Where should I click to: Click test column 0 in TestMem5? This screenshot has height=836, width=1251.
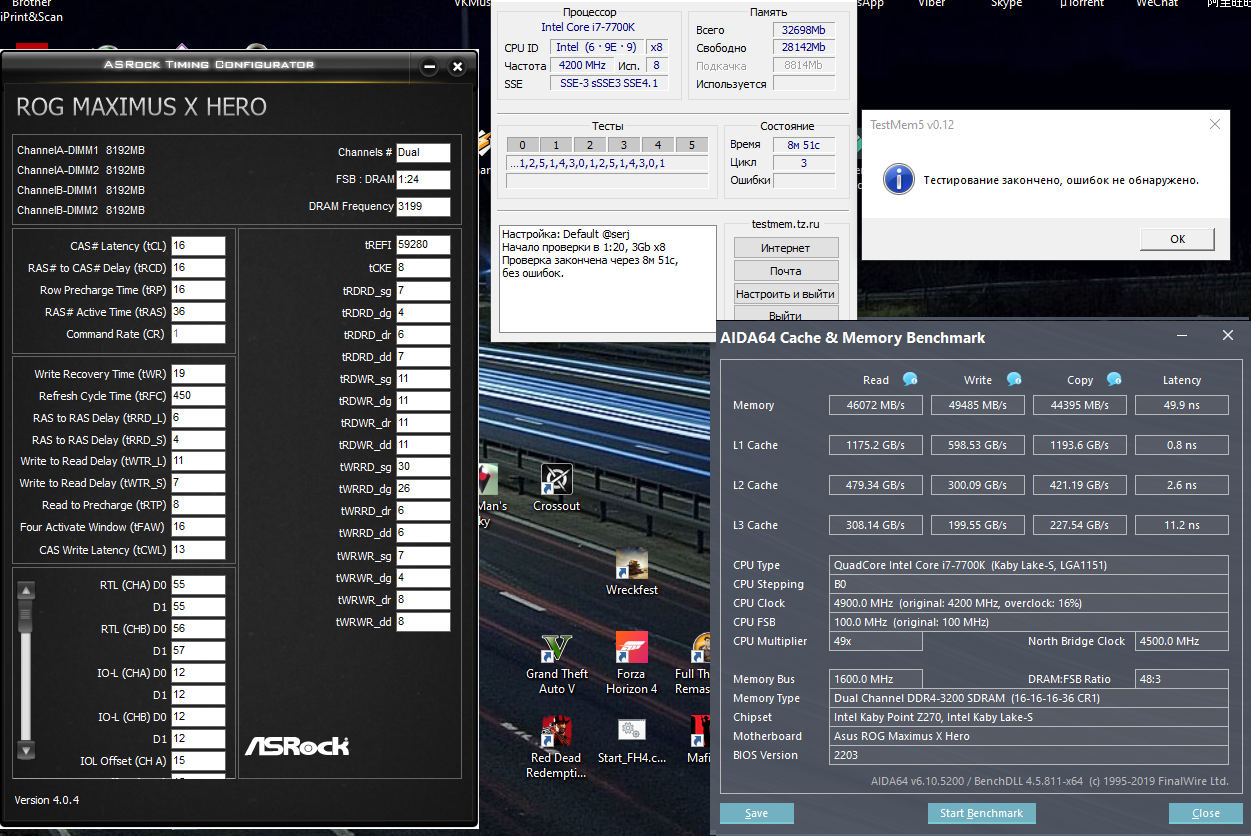point(522,145)
